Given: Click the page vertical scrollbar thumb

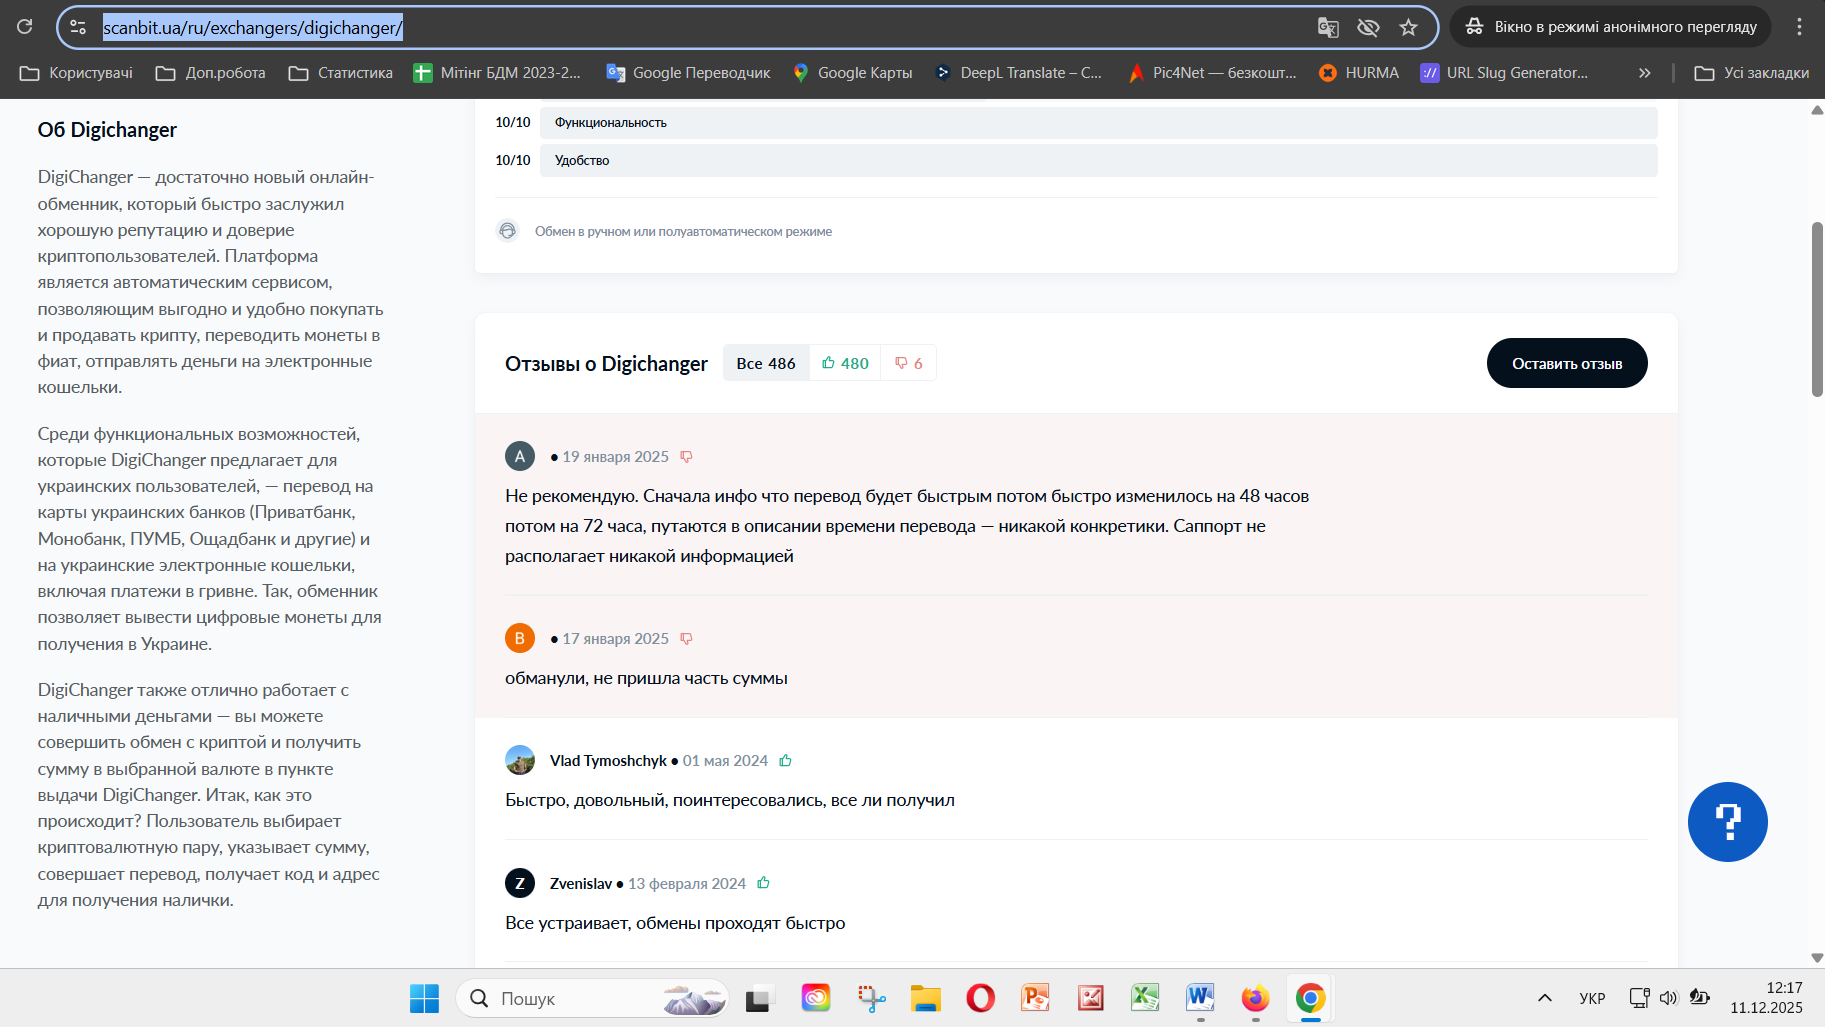Looking at the screenshot, I should click(1817, 309).
